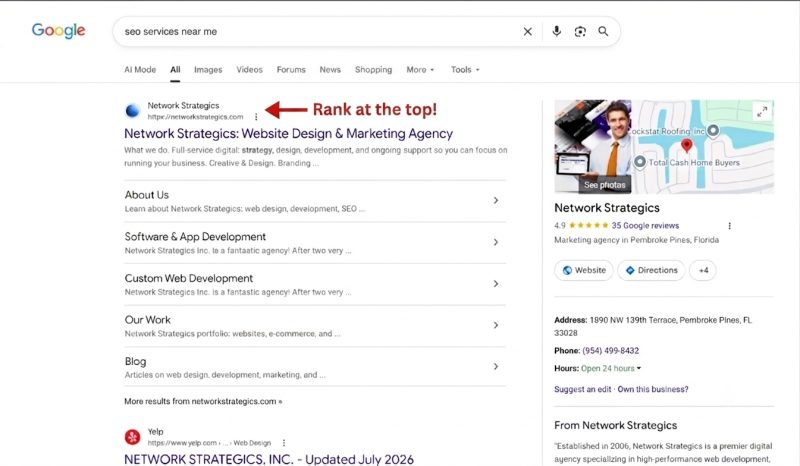The height and width of the screenshot is (466, 800).
Task: Open the About Us sitelink title
Action: pyautogui.click(x=146, y=195)
